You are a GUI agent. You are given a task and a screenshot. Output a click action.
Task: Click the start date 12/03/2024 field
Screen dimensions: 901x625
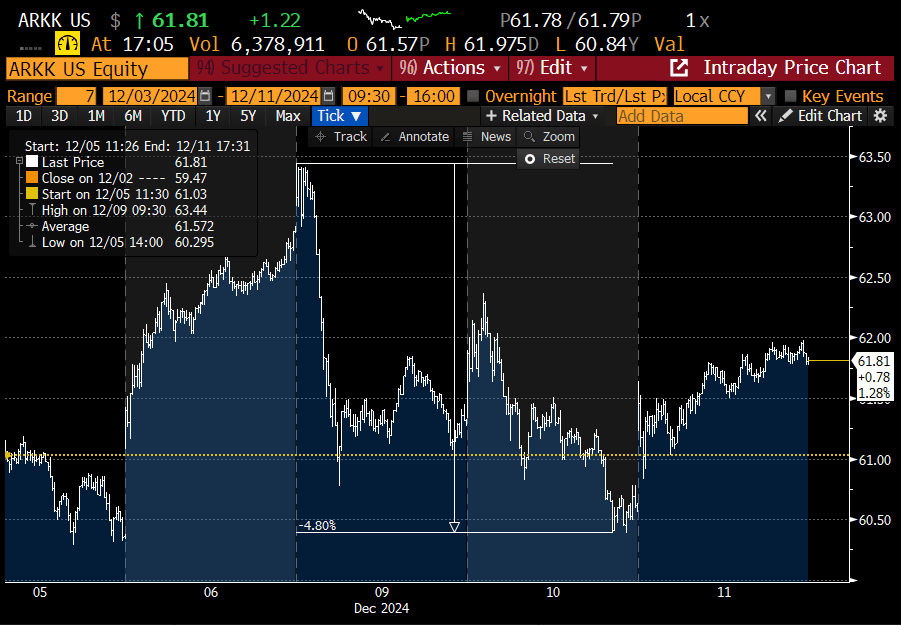point(151,96)
